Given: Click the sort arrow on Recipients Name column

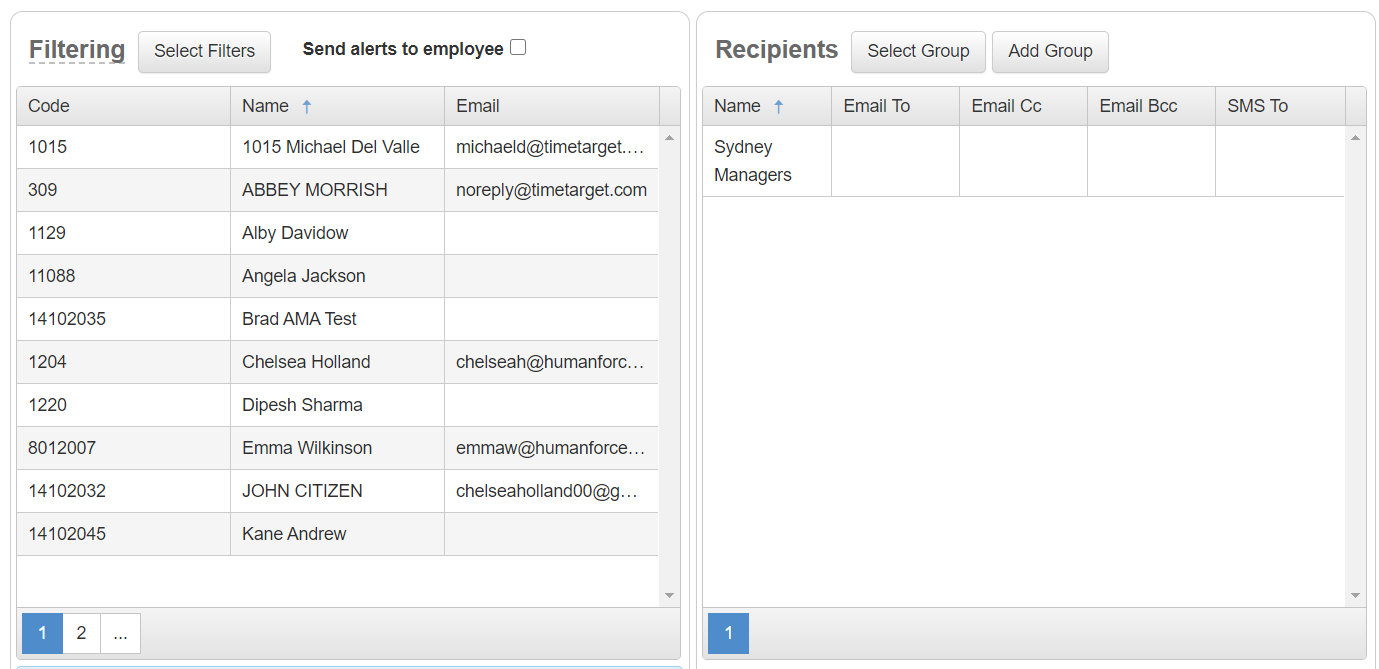Looking at the screenshot, I should pyautogui.click(x=778, y=106).
